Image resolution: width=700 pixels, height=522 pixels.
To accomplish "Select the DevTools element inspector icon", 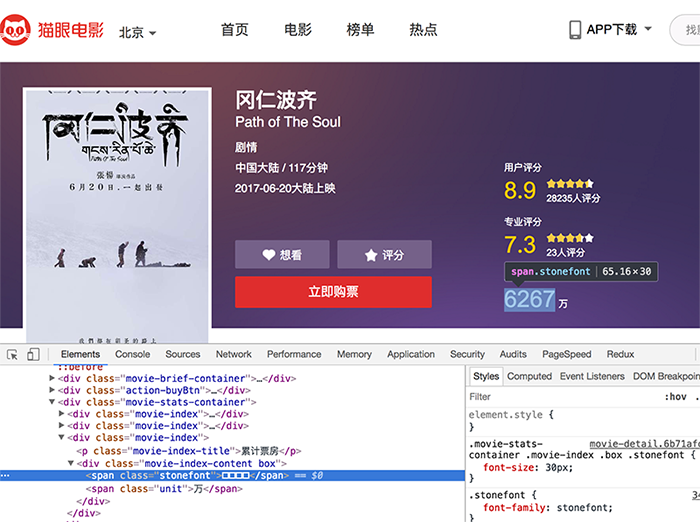I will click(12, 355).
